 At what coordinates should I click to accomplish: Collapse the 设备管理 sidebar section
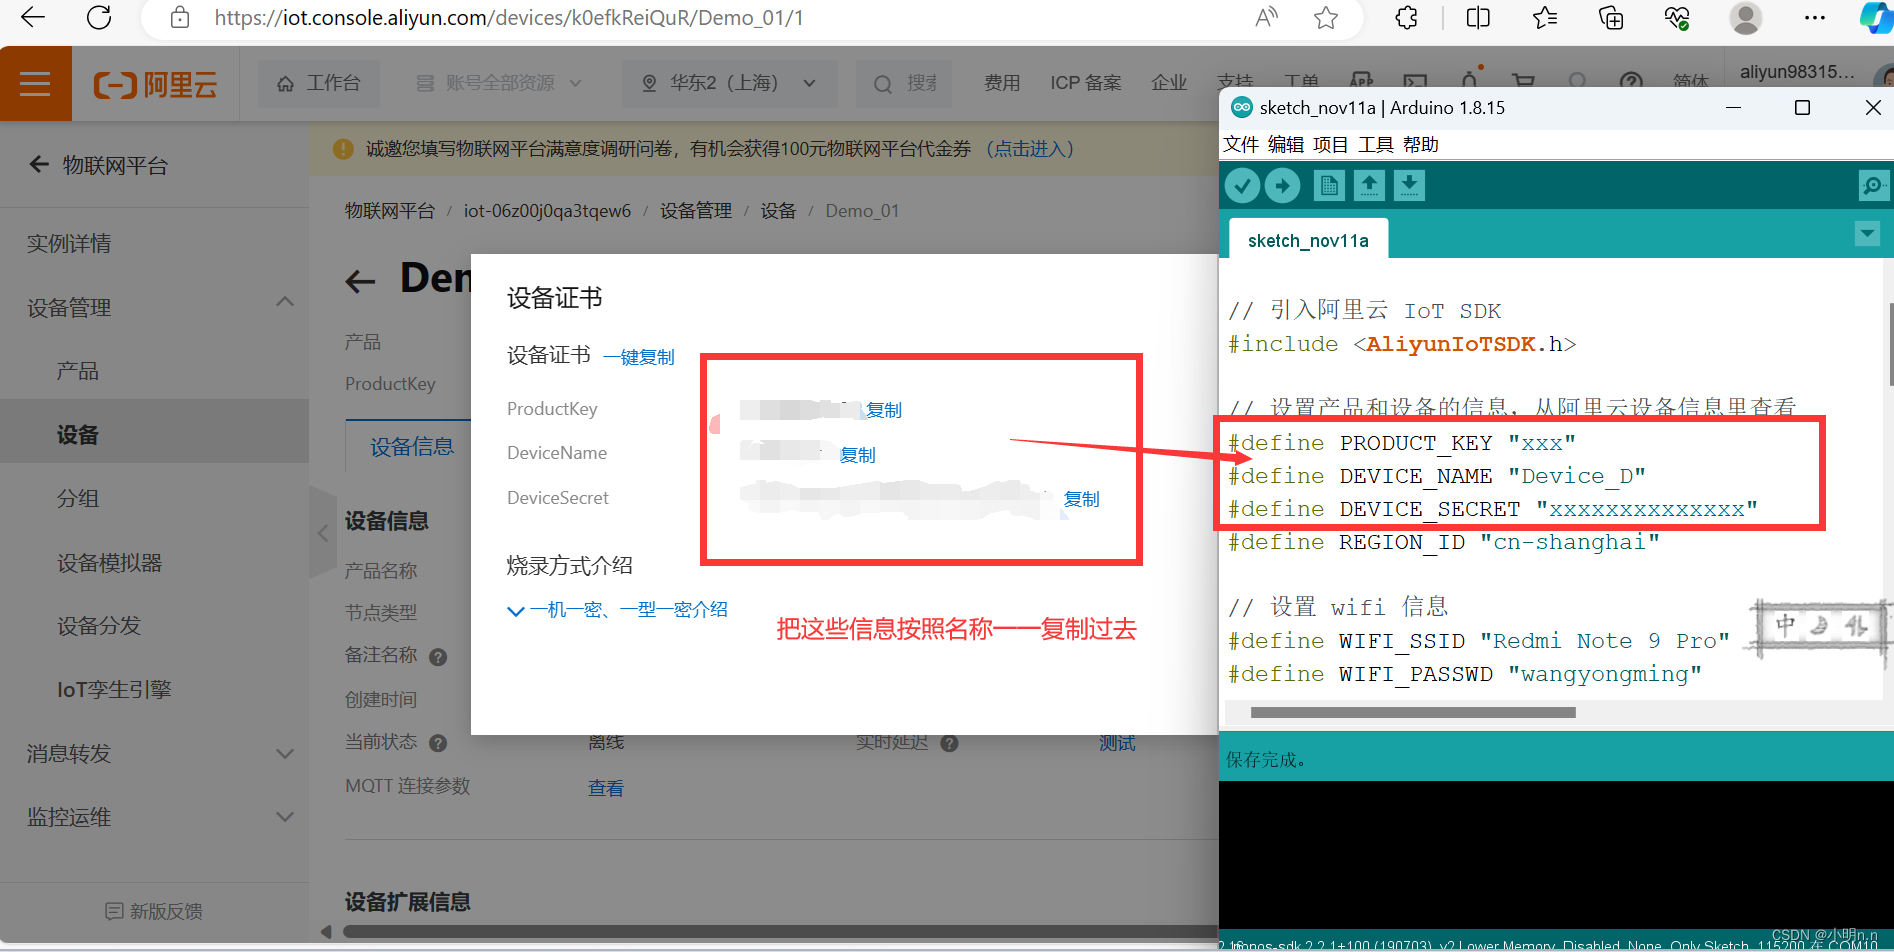(x=285, y=302)
